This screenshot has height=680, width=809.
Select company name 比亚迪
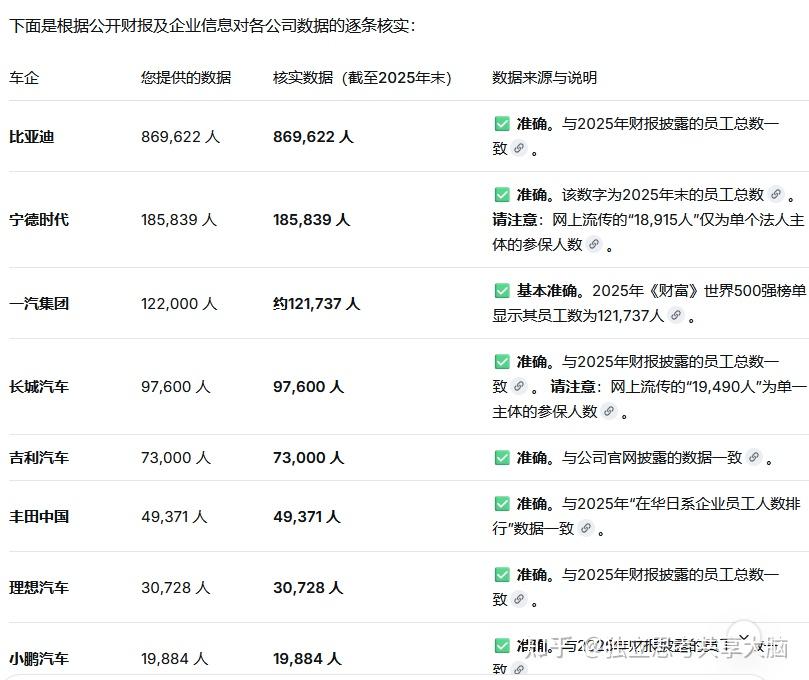click(31, 137)
